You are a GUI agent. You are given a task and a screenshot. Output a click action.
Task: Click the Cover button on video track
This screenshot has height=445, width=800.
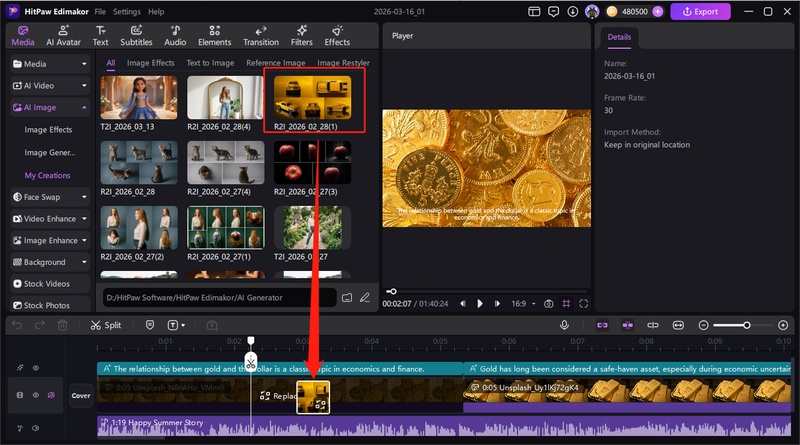81,395
